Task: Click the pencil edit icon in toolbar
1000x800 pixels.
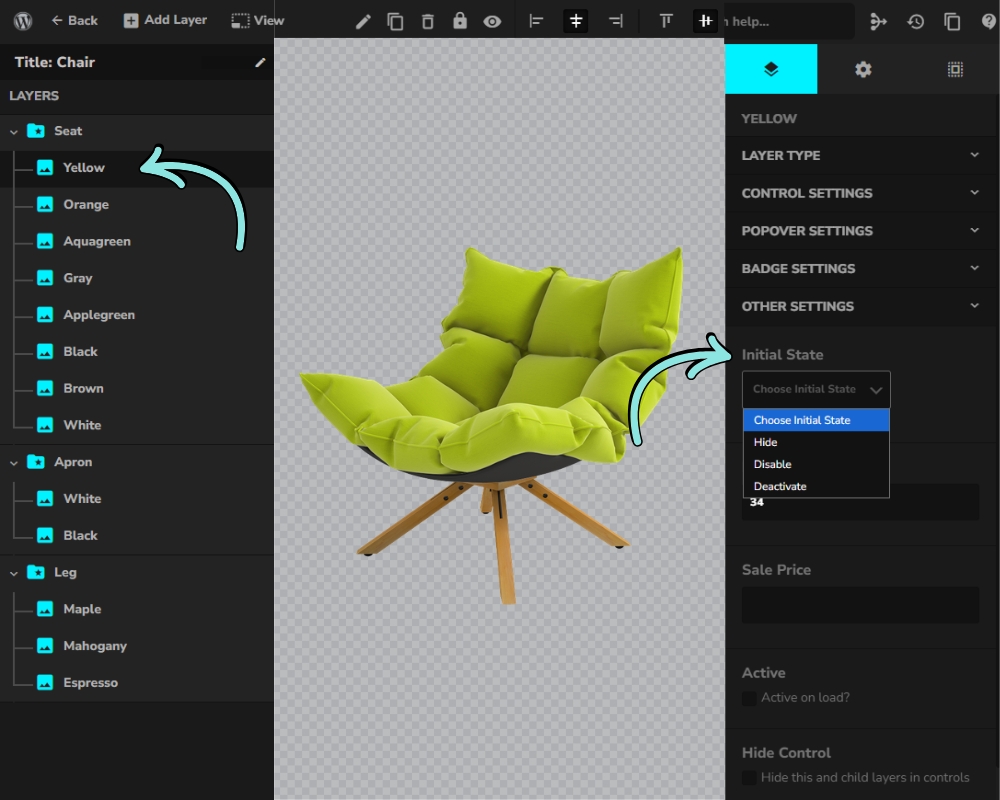Action: click(363, 22)
